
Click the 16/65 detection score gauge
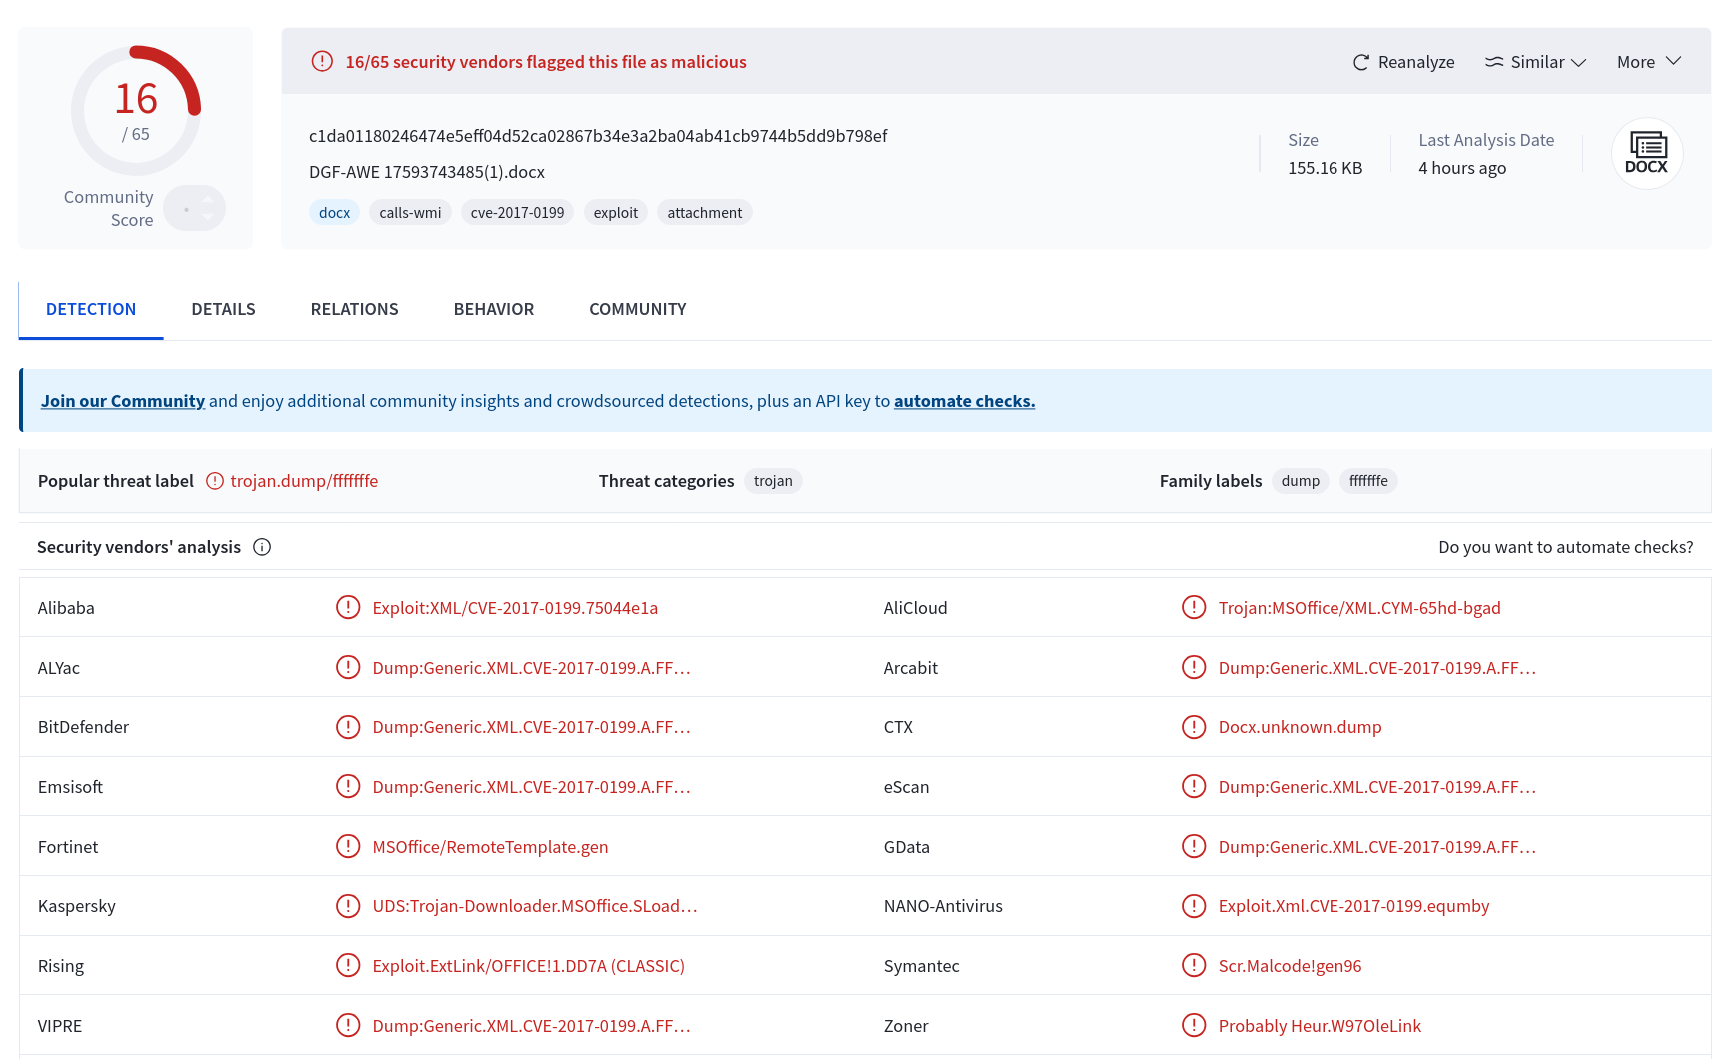click(136, 110)
